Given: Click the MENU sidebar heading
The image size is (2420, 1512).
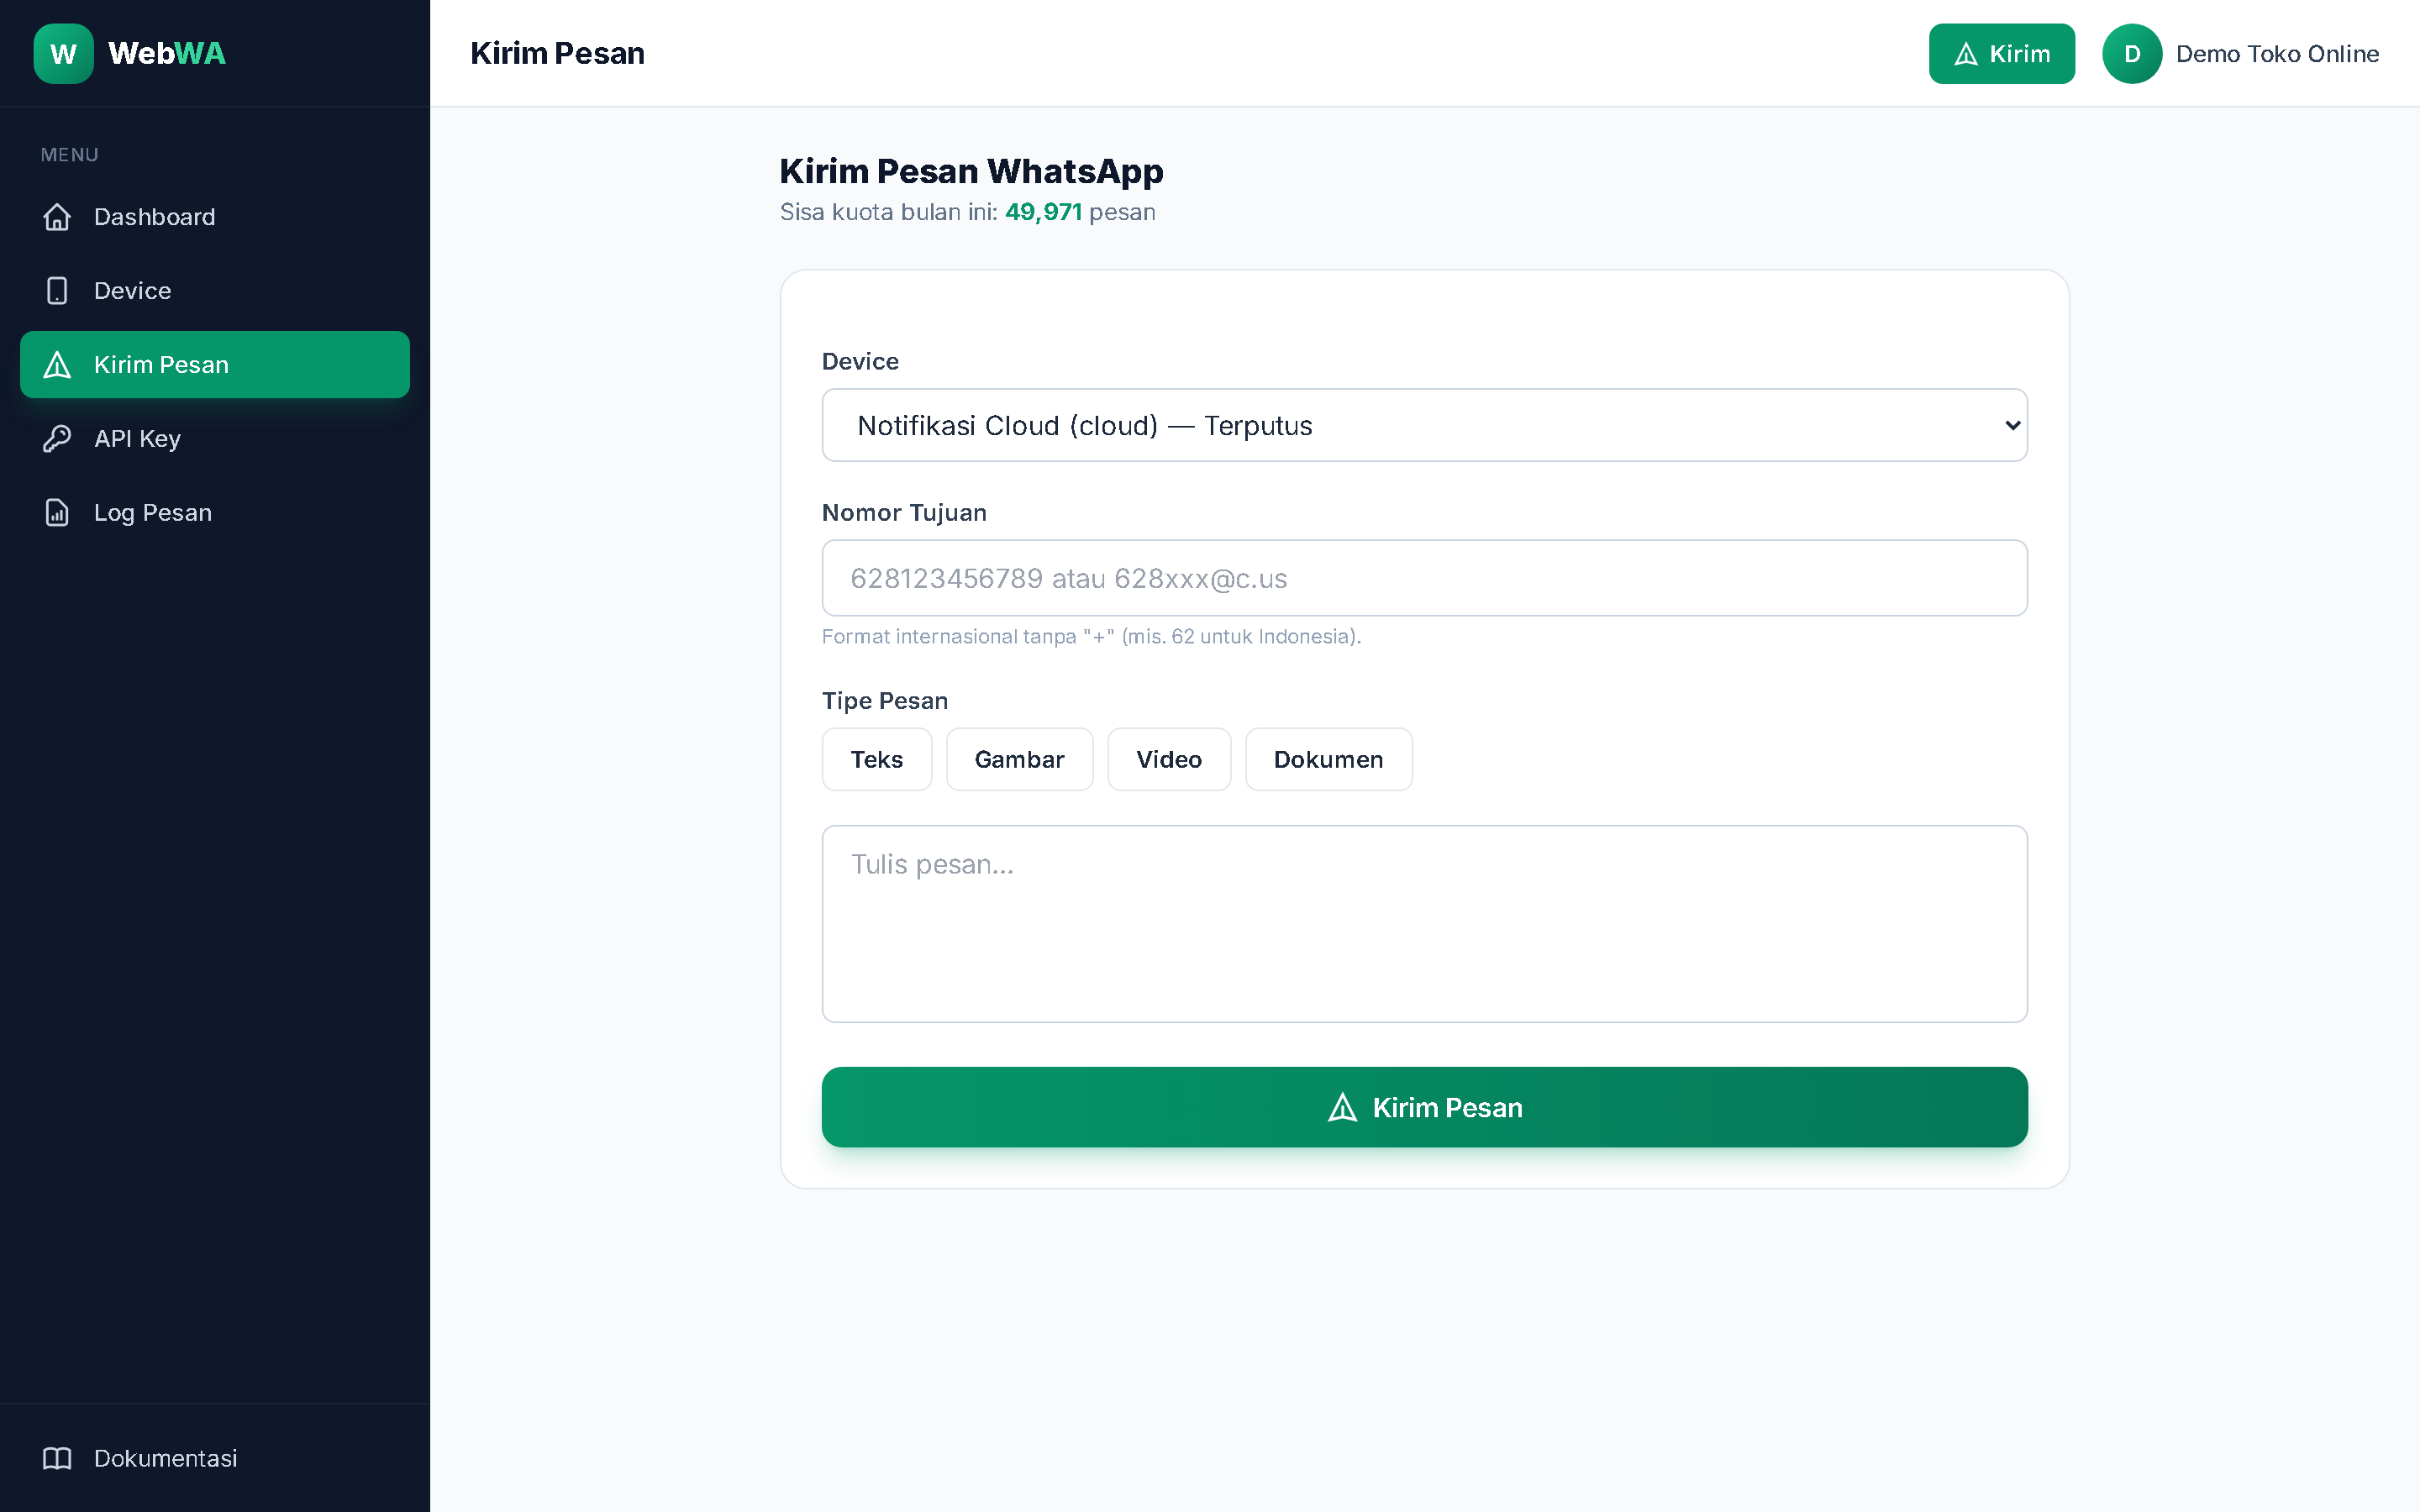Looking at the screenshot, I should pos(69,155).
